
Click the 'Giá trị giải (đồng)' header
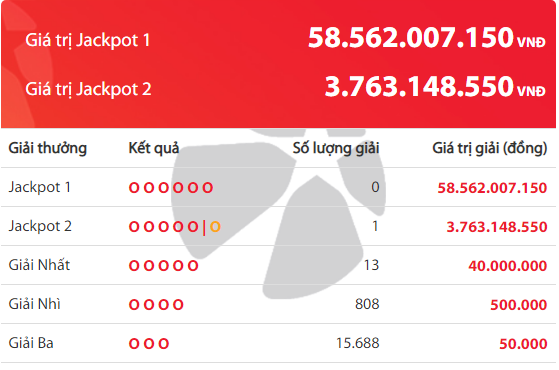[489, 148]
